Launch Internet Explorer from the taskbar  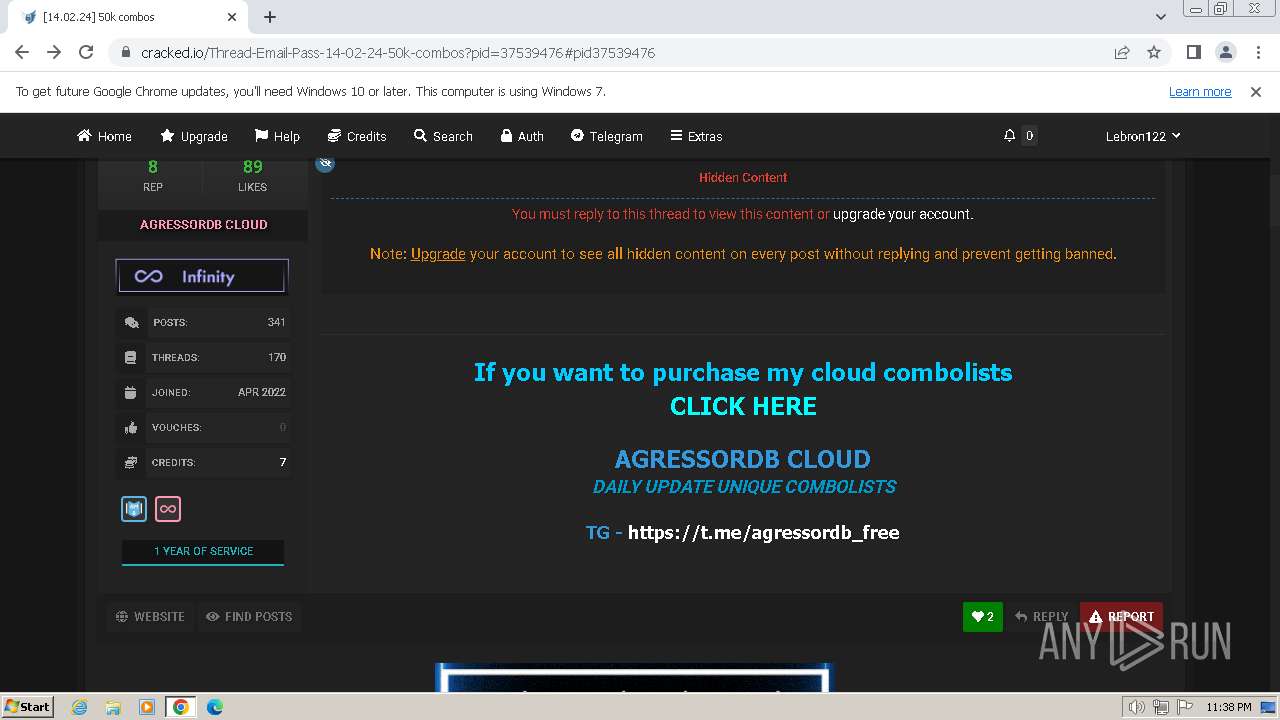tap(80, 707)
